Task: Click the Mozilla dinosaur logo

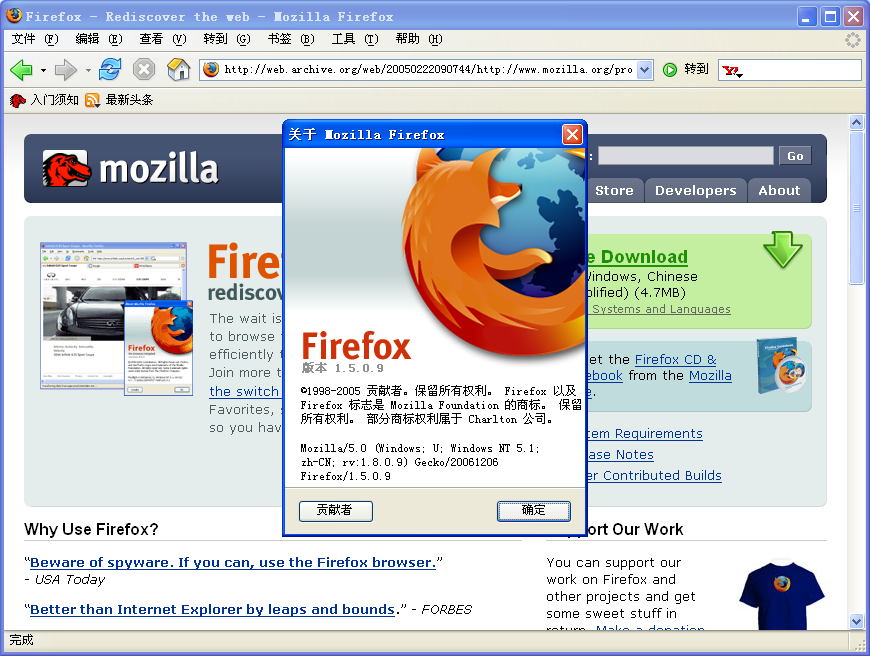Action: pos(65,169)
